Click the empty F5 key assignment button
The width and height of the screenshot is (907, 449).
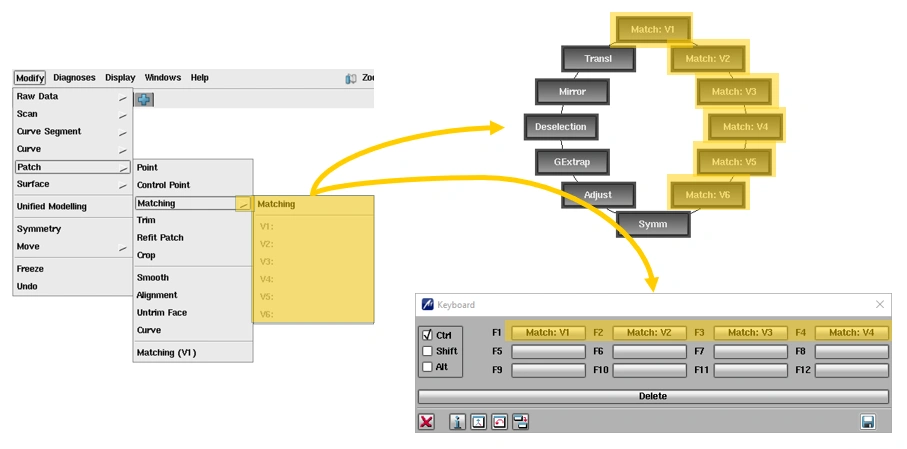548,351
